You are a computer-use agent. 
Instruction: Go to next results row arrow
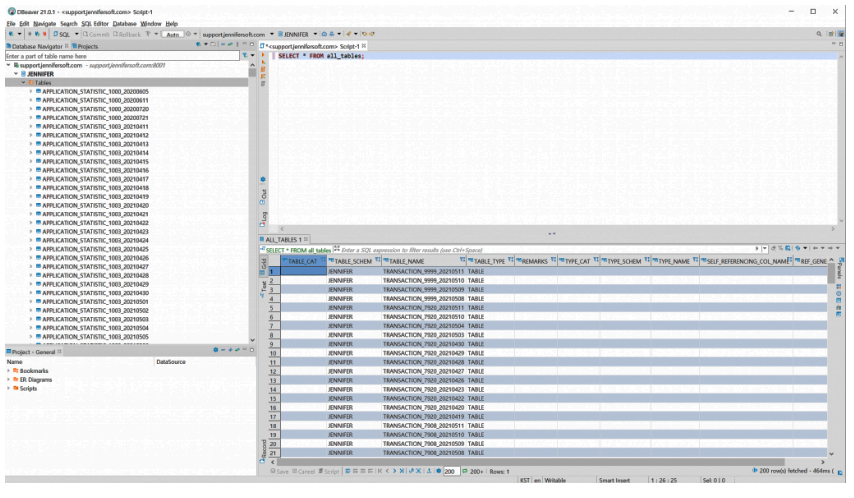(x=394, y=471)
